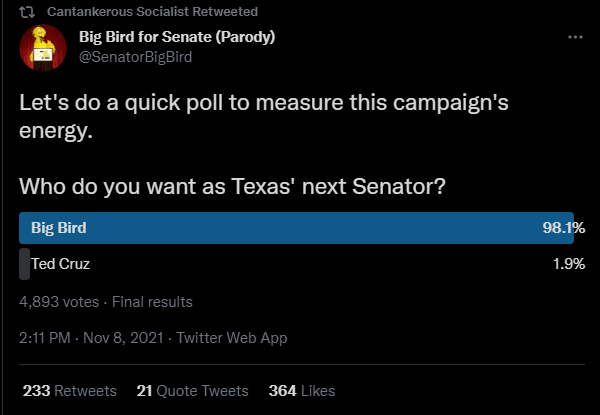Open the three-dot more options menu
Image resolution: width=600 pixels, height=415 pixels.
point(575,37)
